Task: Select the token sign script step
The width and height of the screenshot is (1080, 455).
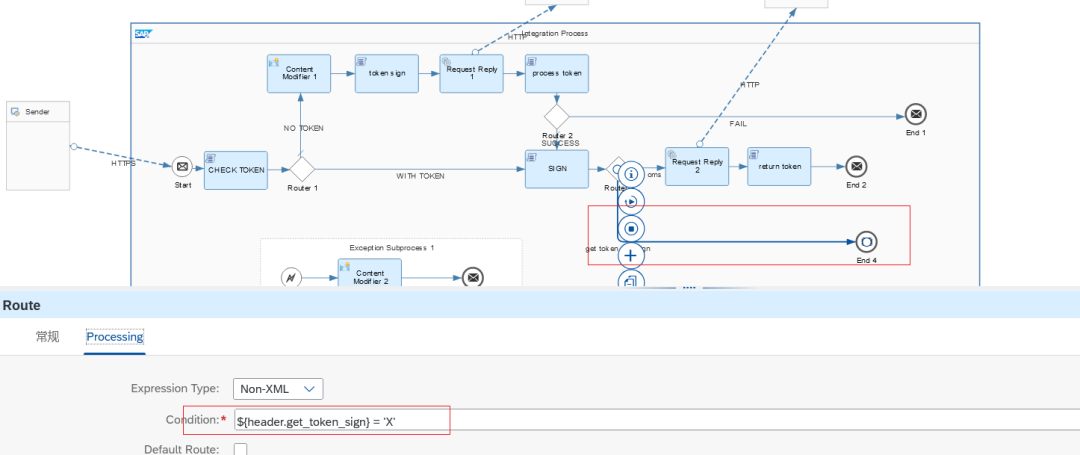Action: pos(387,74)
